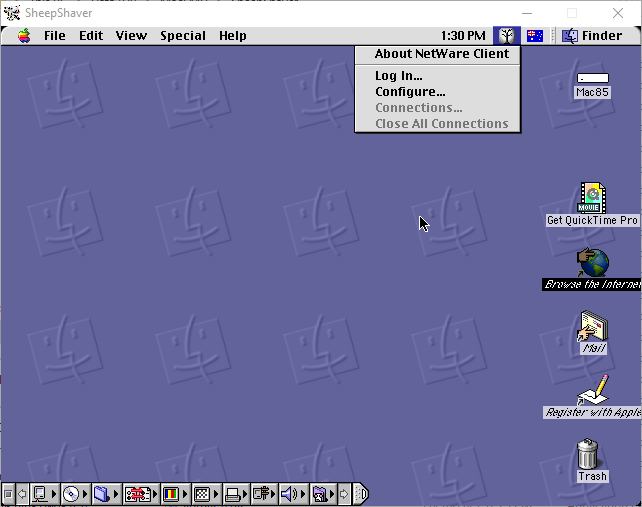Open AppleTalk Switch module in Control Strip
Image resolution: width=642 pixels, height=507 pixels.
pyautogui.click(x=44, y=494)
